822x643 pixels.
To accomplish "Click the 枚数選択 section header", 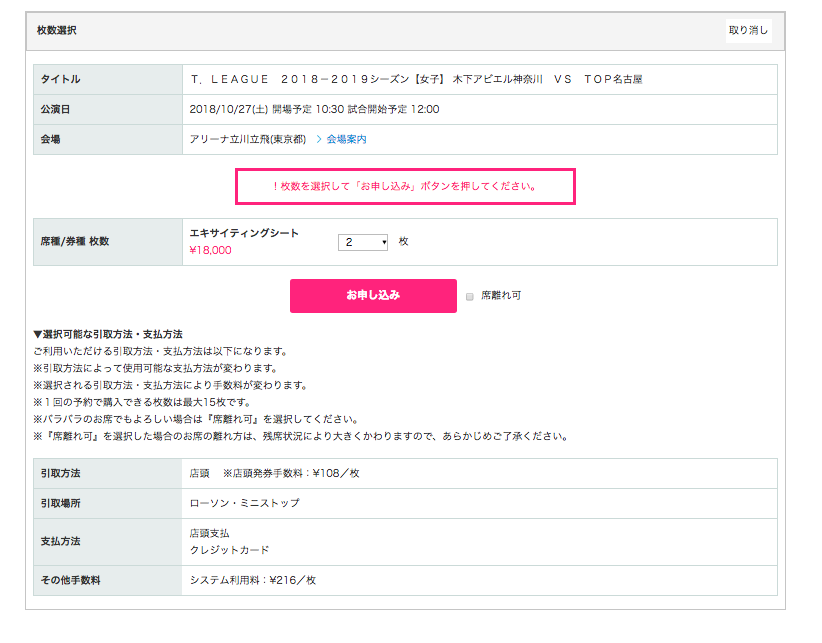I will [57, 31].
